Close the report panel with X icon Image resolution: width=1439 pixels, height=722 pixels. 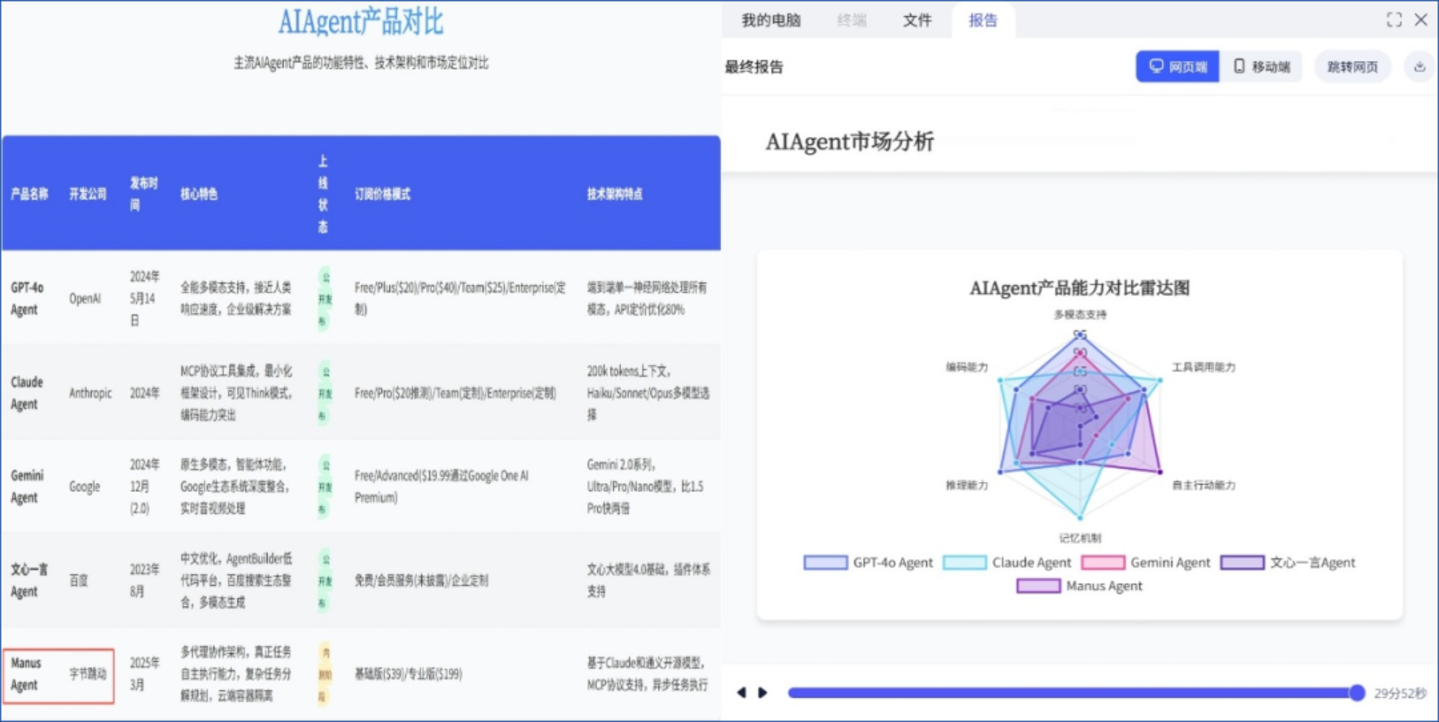(x=1421, y=20)
